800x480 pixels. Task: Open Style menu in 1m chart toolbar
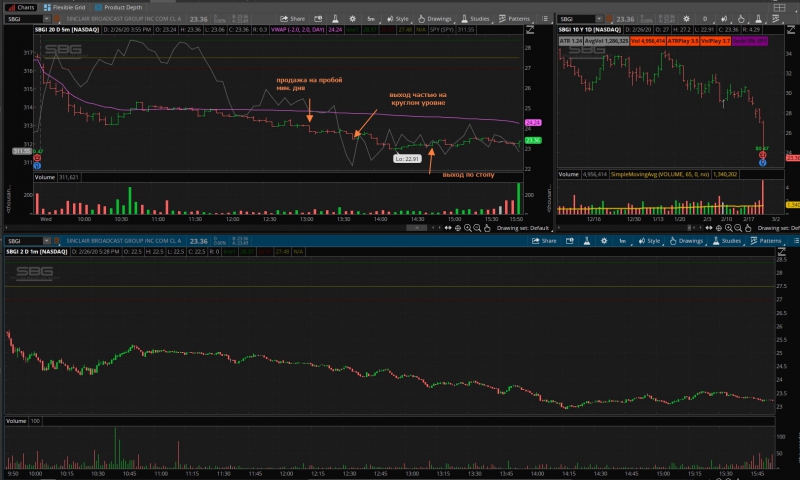click(x=649, y=241)
